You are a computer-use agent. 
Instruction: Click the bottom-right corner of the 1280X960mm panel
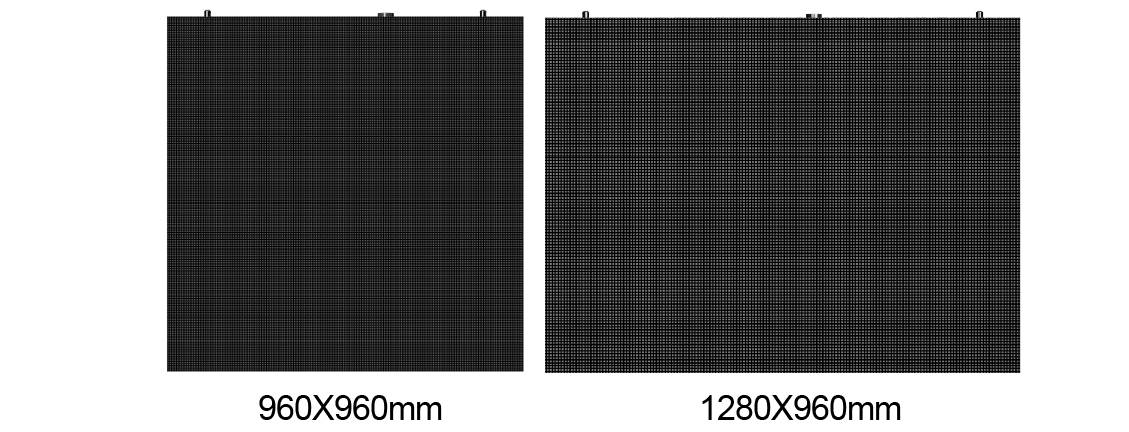click(x=1017, y=370)
